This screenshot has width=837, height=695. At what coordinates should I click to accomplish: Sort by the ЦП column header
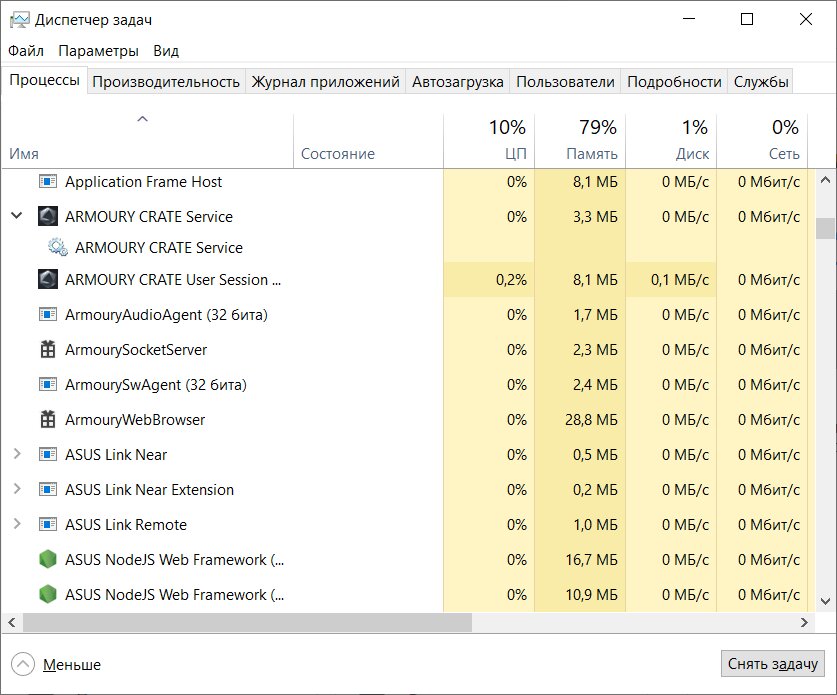point(489,141)
